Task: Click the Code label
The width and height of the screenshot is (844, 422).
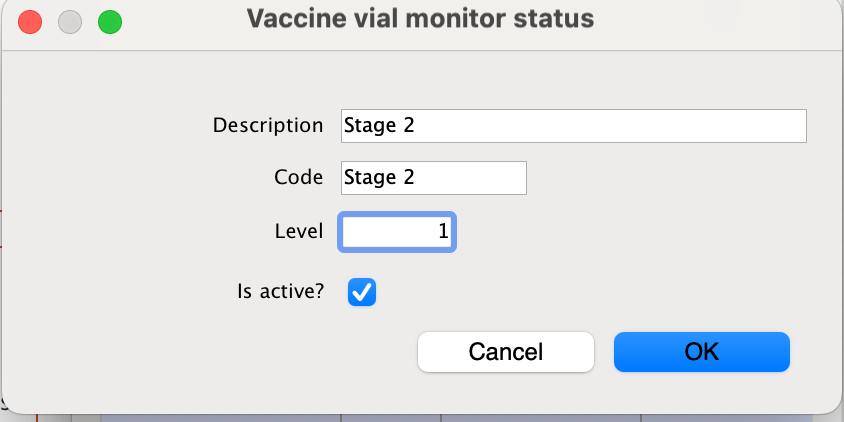Action: tap(298, 178)
